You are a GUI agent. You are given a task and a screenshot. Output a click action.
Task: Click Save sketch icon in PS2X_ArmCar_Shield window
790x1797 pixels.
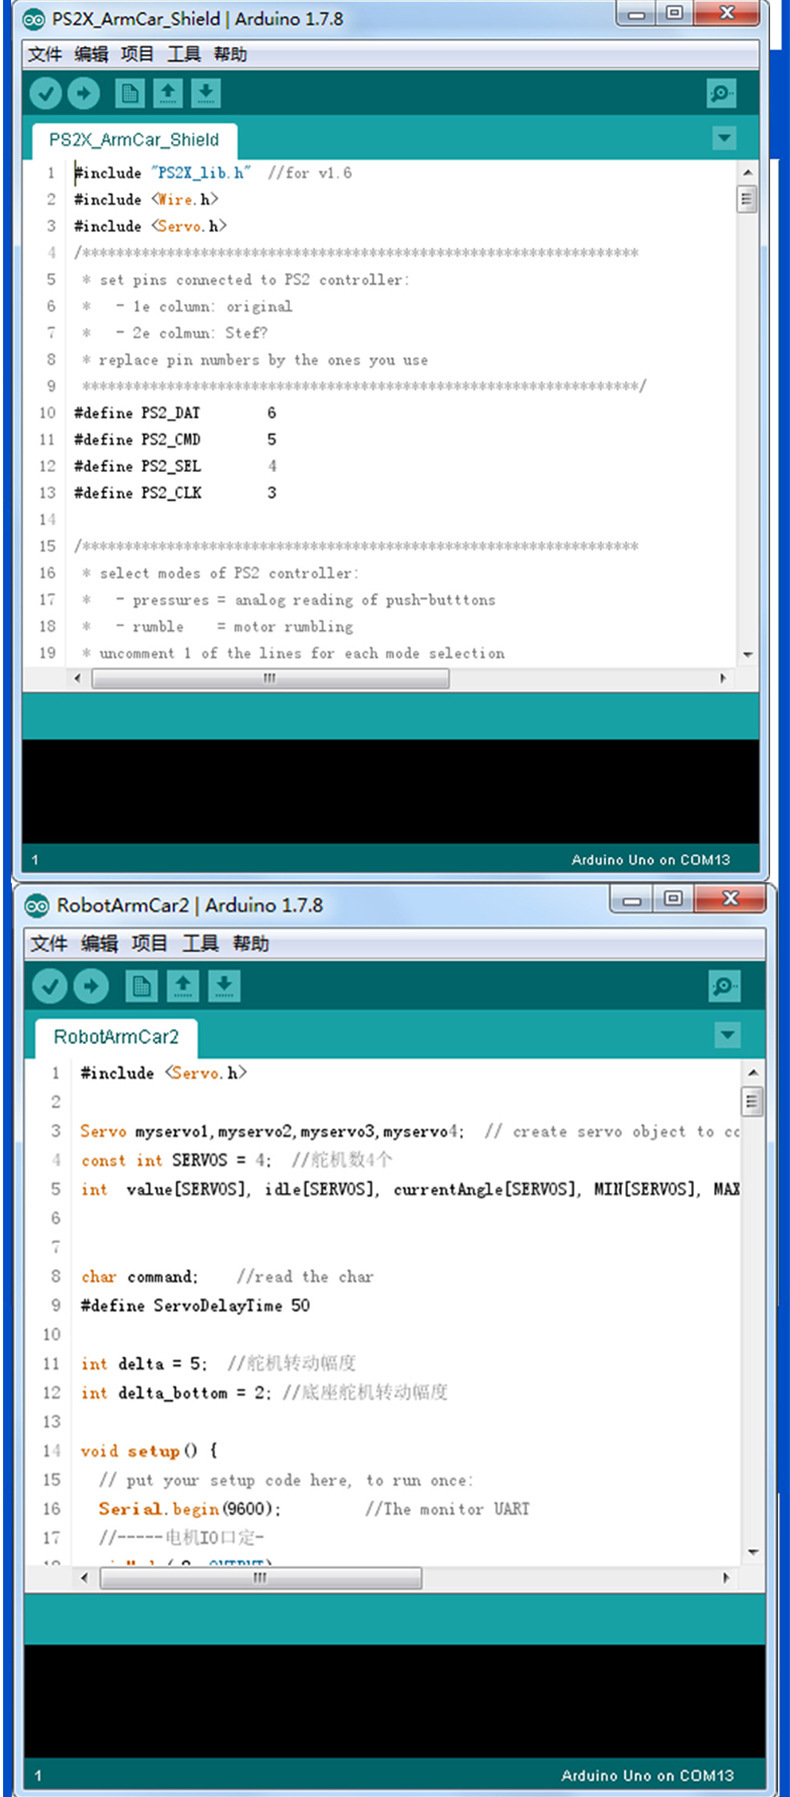205,93
